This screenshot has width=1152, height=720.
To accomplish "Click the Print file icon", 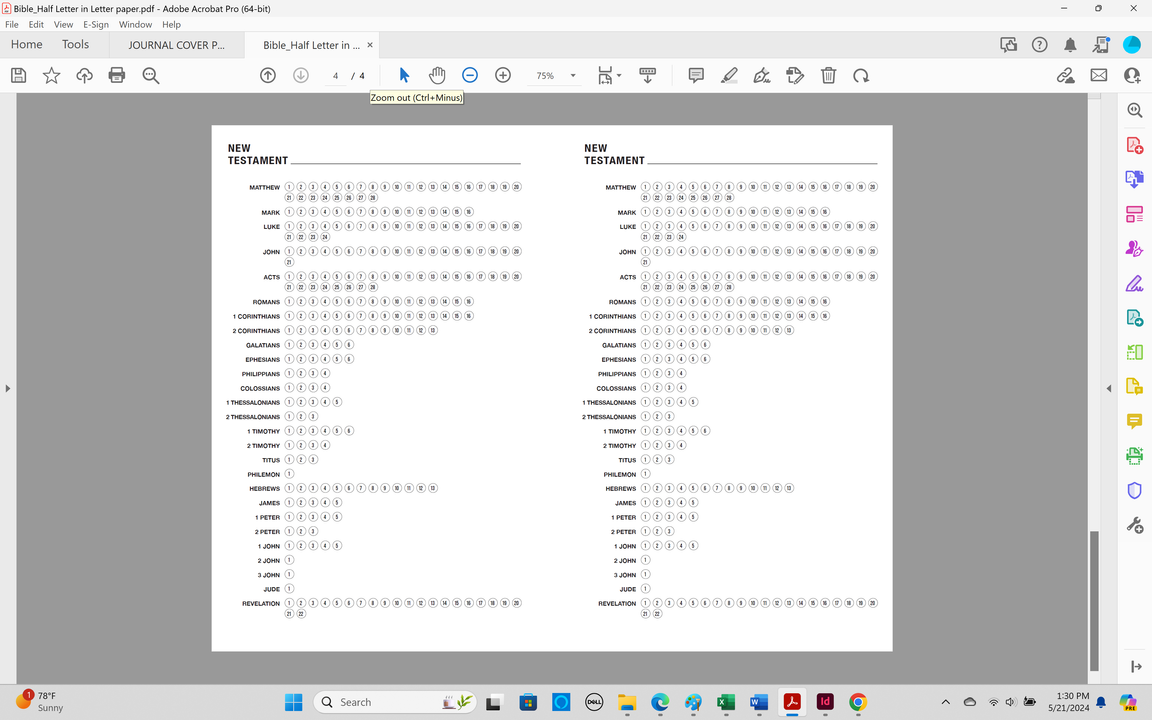I will [117, 75].
